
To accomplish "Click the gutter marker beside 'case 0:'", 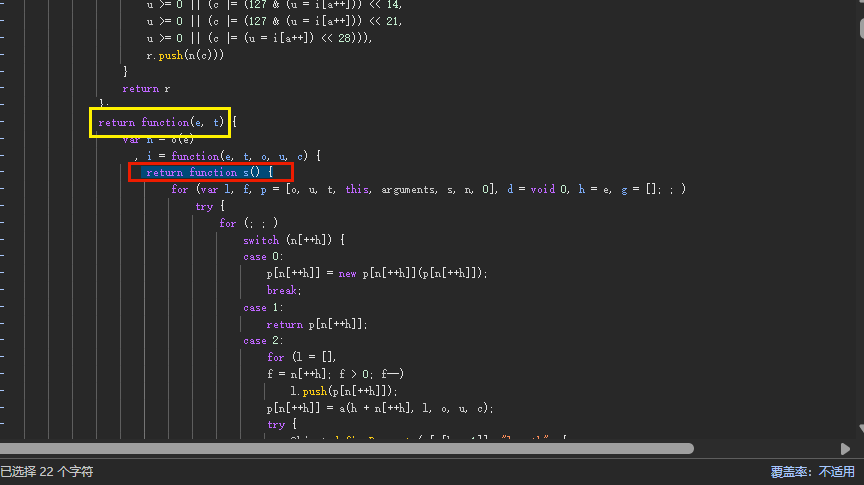I will [x=2, y=256].
